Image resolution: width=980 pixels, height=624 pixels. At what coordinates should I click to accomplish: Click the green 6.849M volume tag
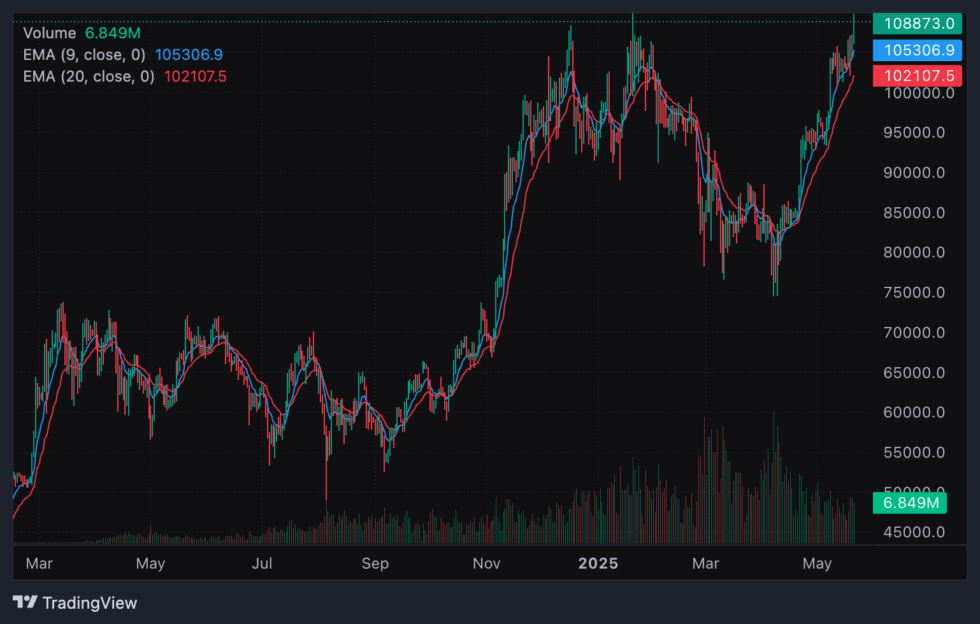(910, 503)
